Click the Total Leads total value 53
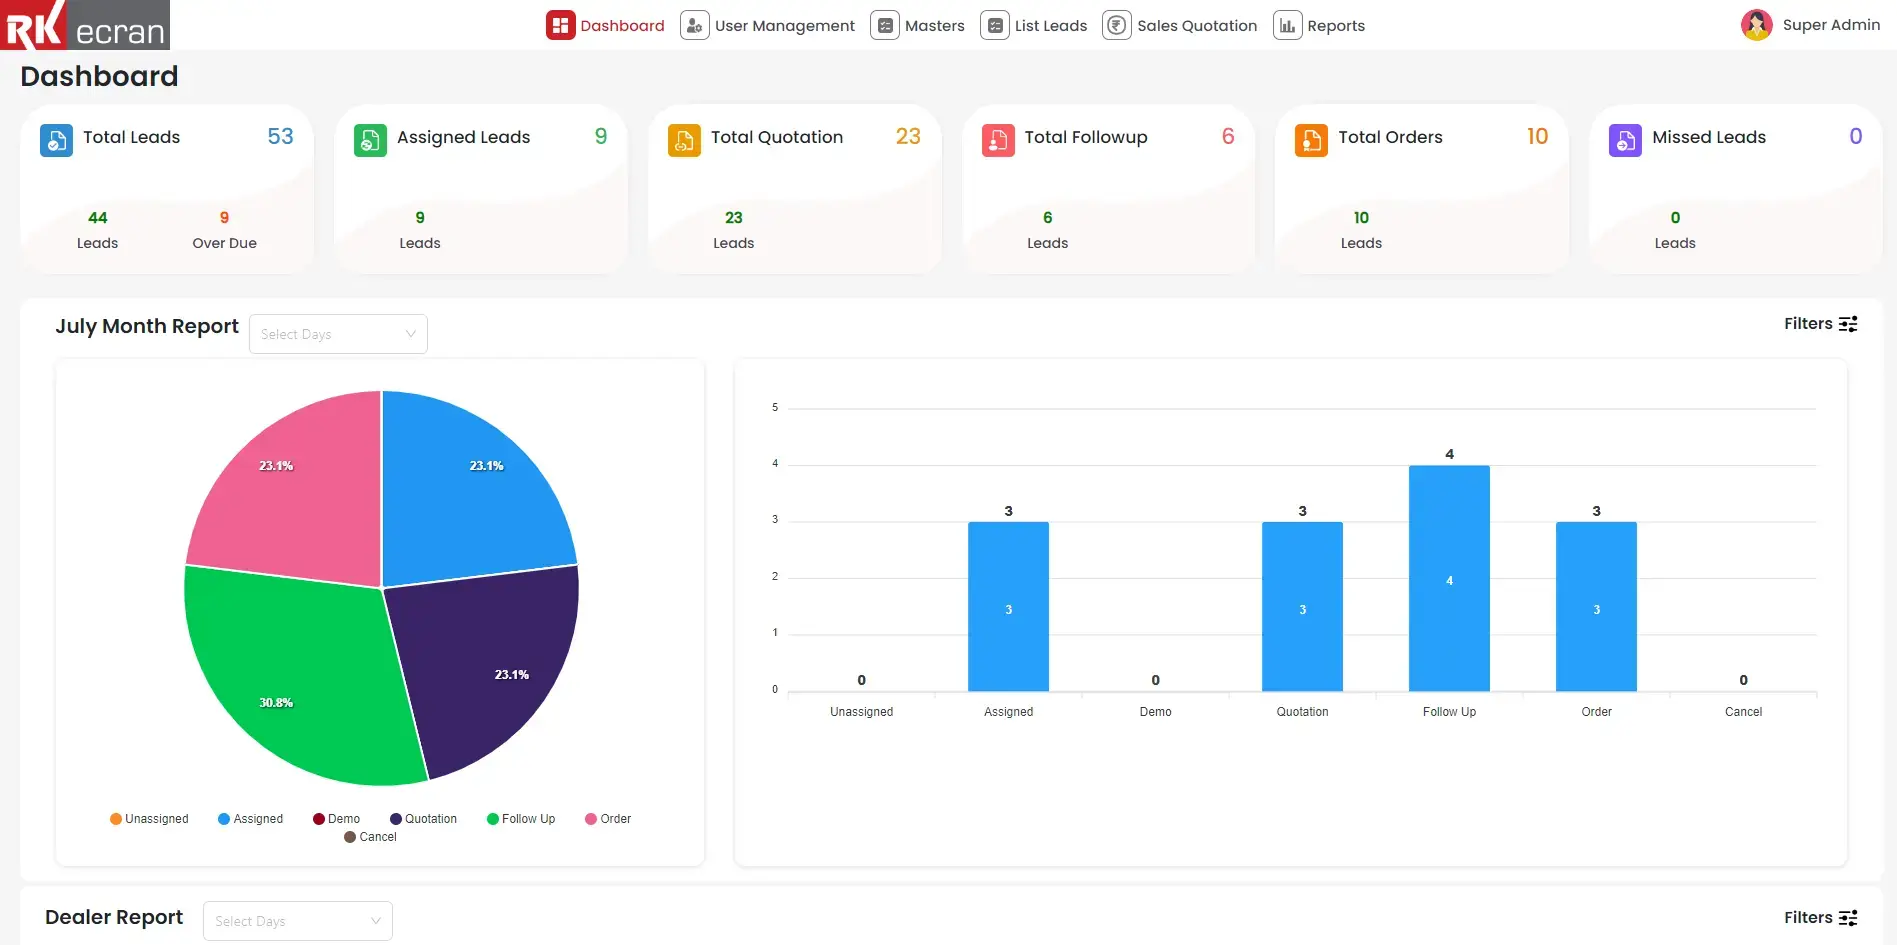This screenshot has width=1897, height=945. [x=281, y=137]
